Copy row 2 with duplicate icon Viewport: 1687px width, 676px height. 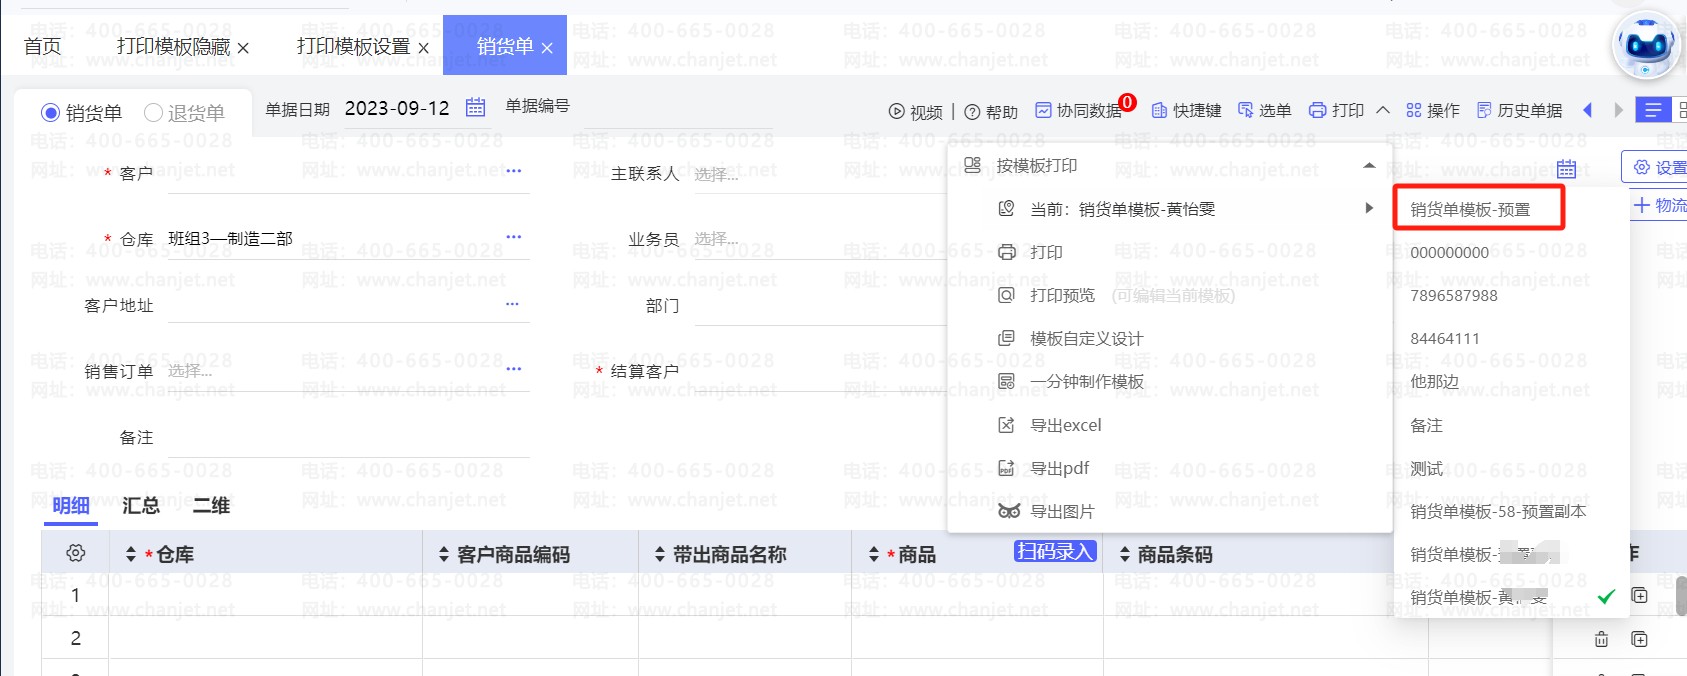(x=1639, y=639)
